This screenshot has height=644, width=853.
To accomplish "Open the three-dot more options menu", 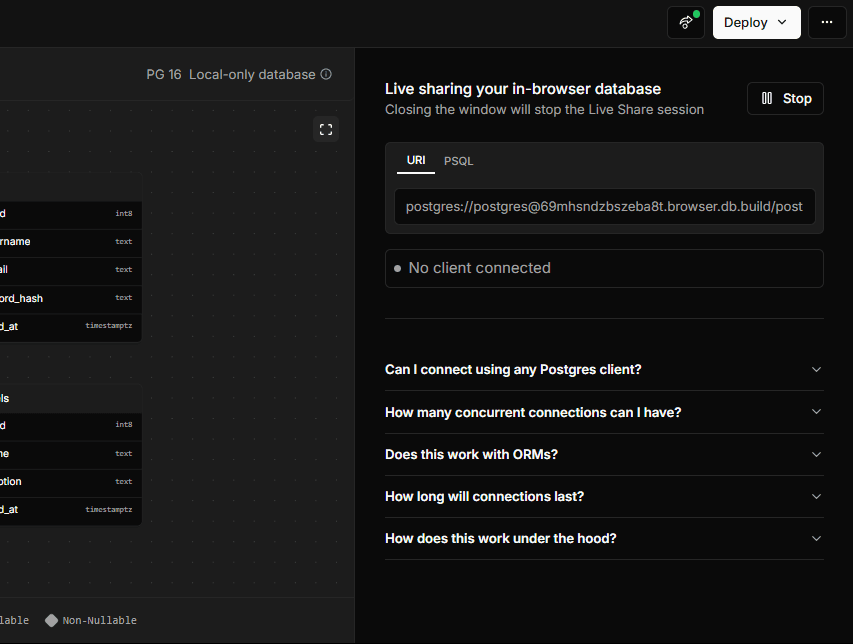I will click(x=826, y=22).
